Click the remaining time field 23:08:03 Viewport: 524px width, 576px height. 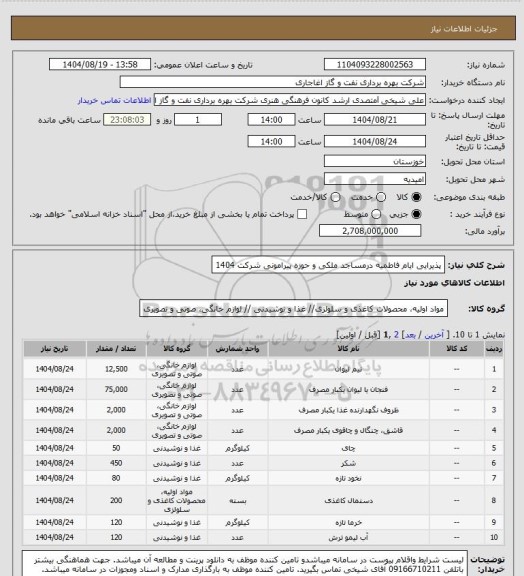pyautogui.click(x=127, y=120)
